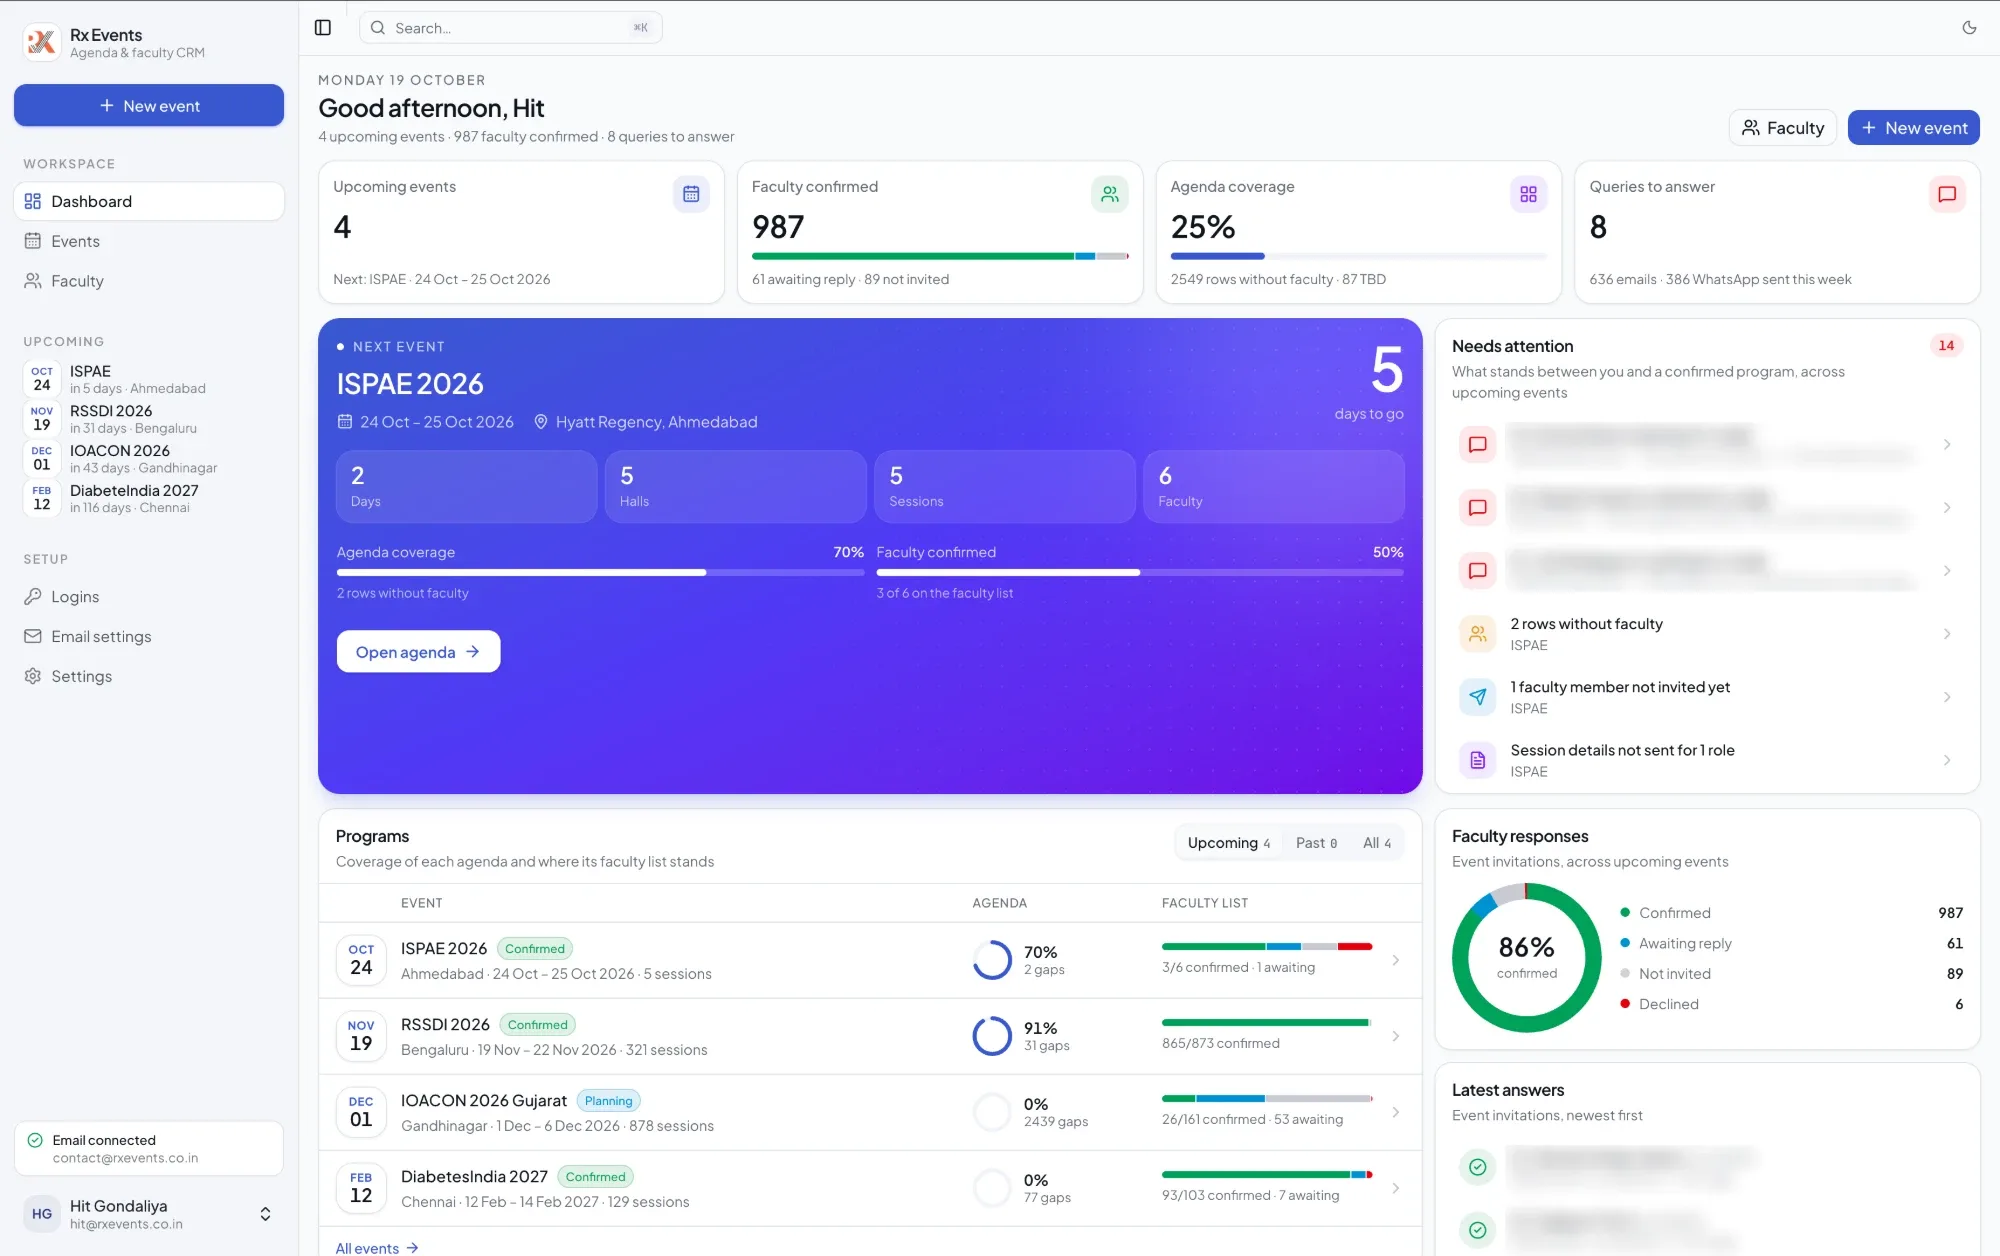Select the Upcoming 4 programs tab
Screen dimensions: 2000x1256
(x=1228, y=843)
